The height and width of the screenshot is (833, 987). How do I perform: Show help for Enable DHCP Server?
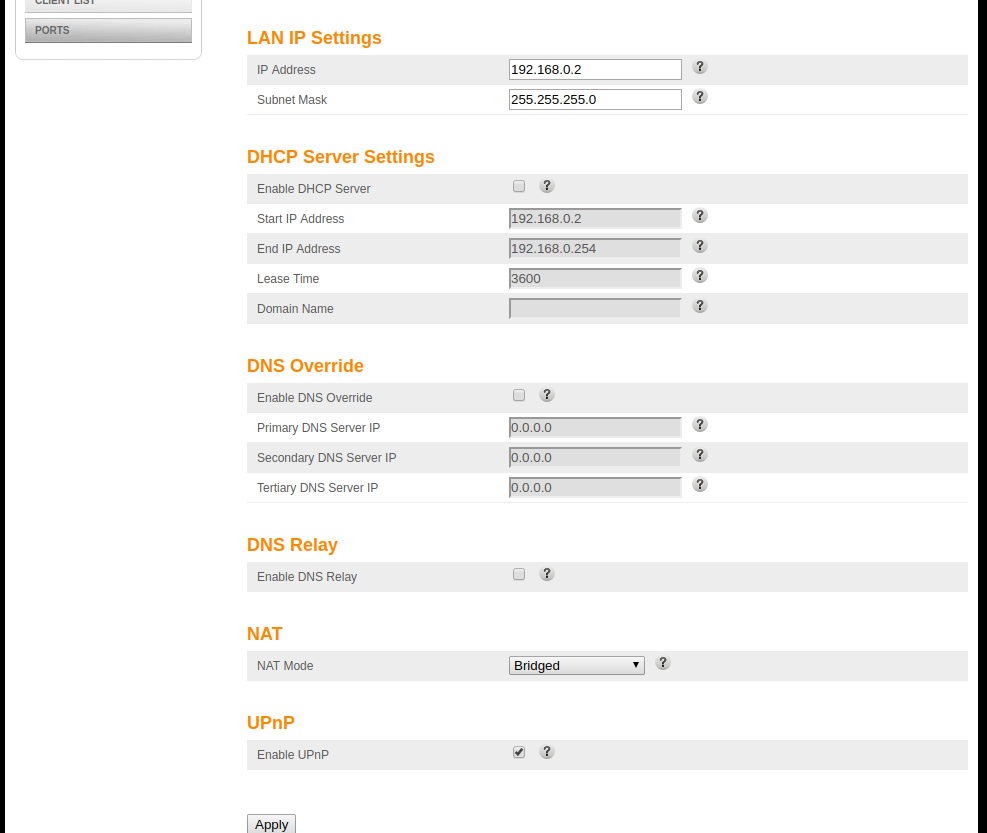[546, 186]
